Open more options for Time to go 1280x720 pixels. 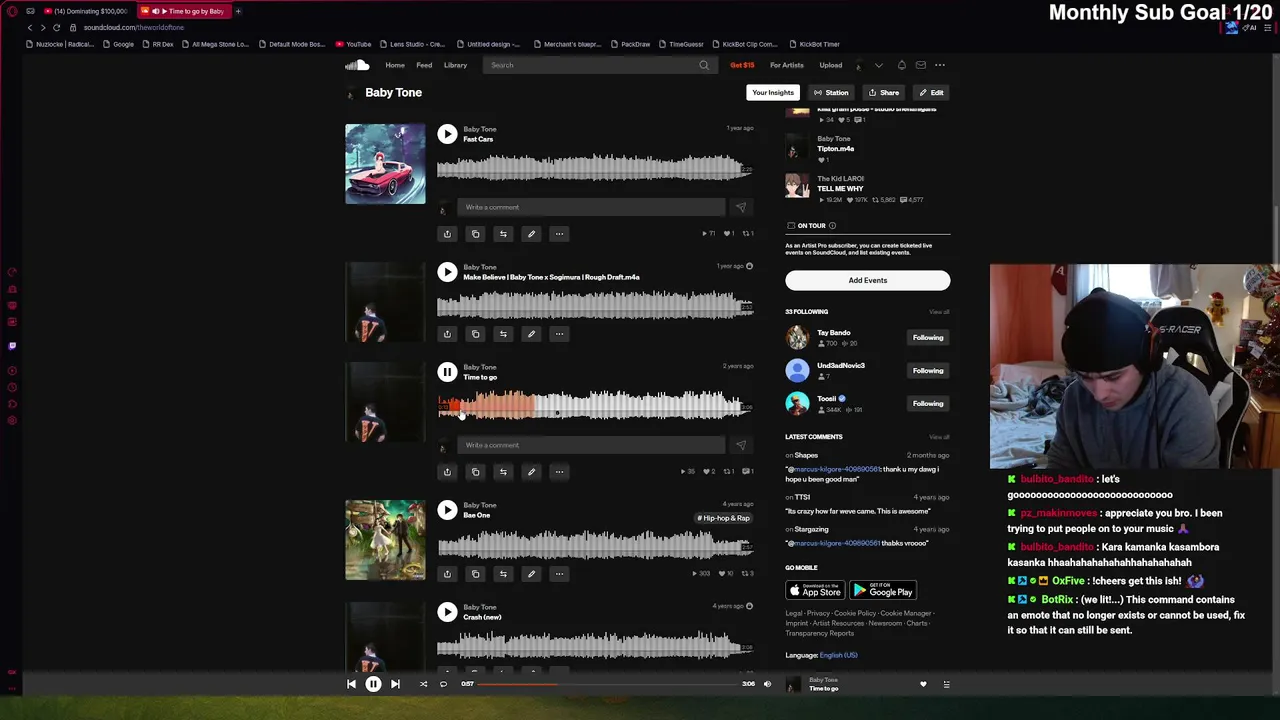click(x=559, y=472)
